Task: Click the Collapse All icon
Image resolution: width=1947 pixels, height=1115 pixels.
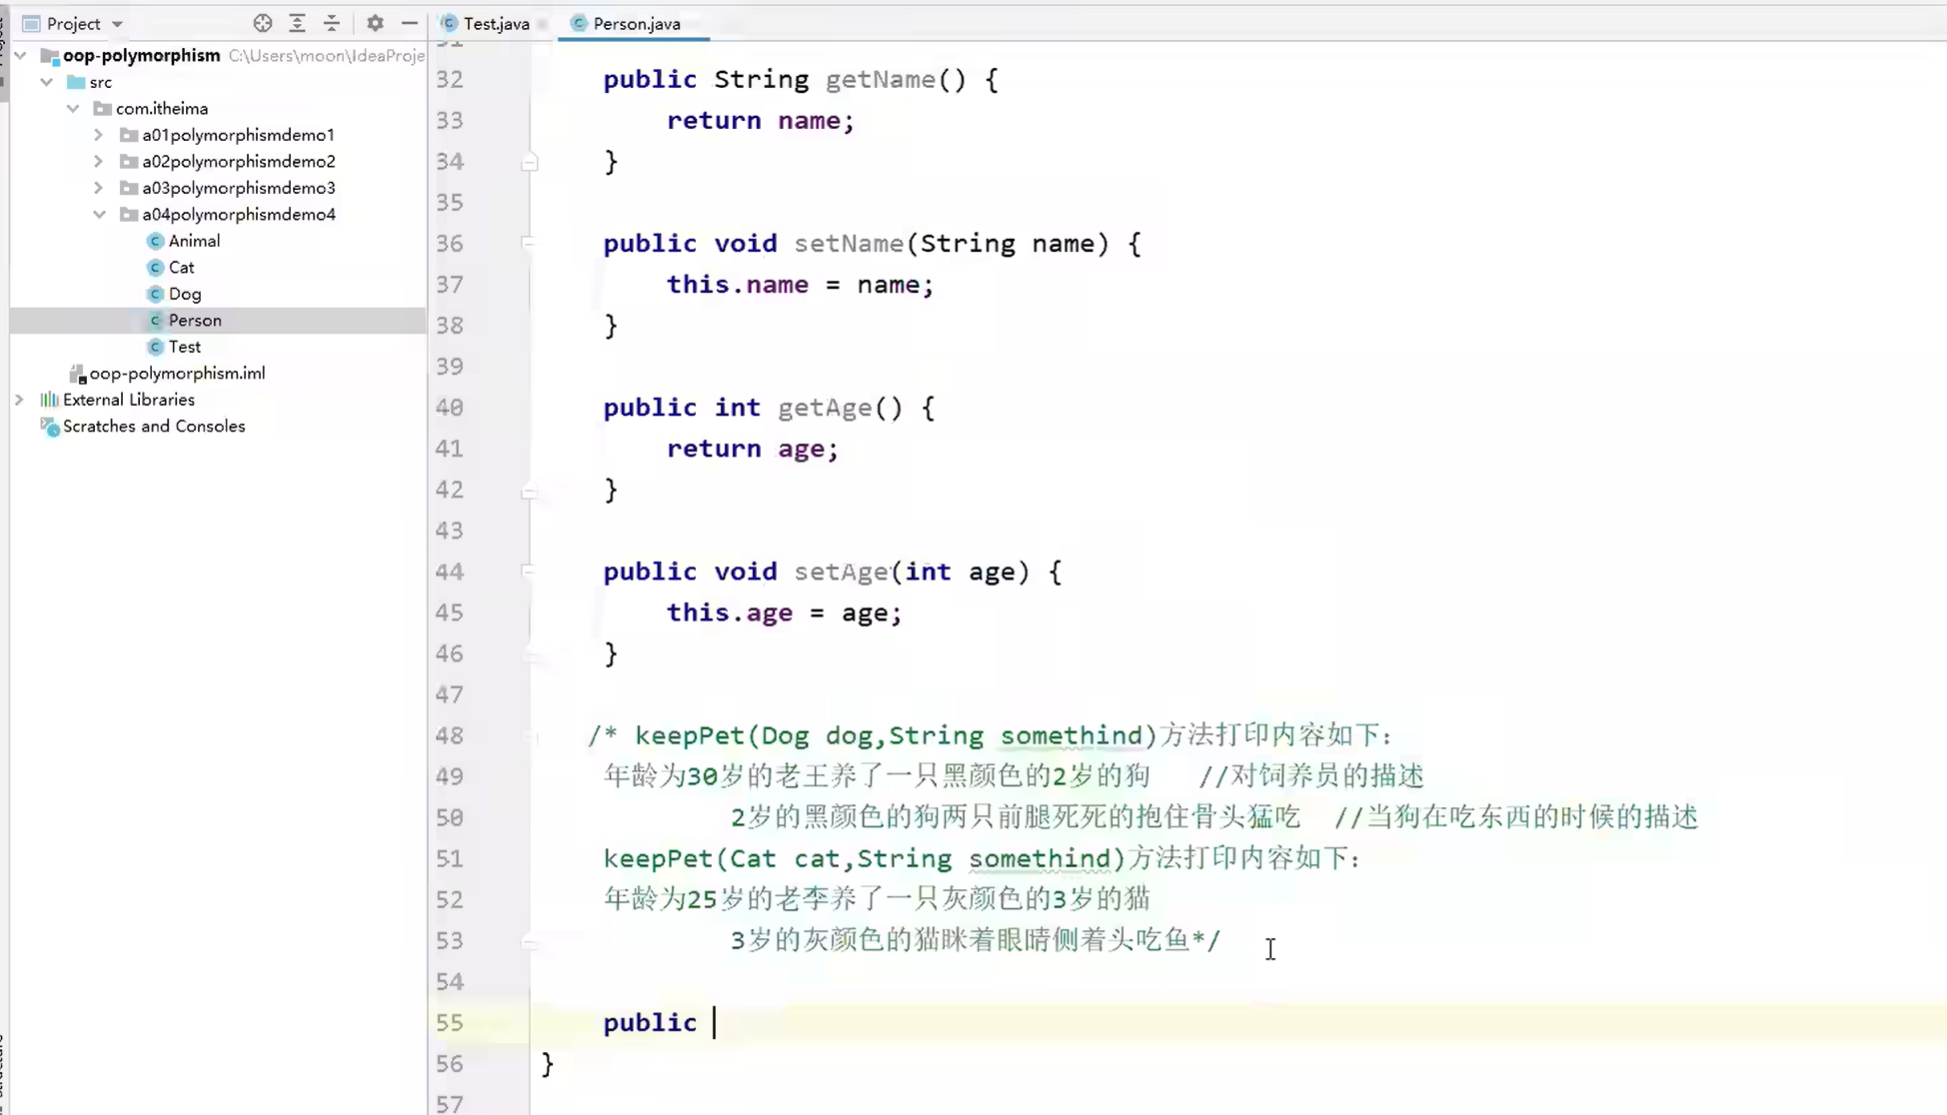Action: point(331,23)
